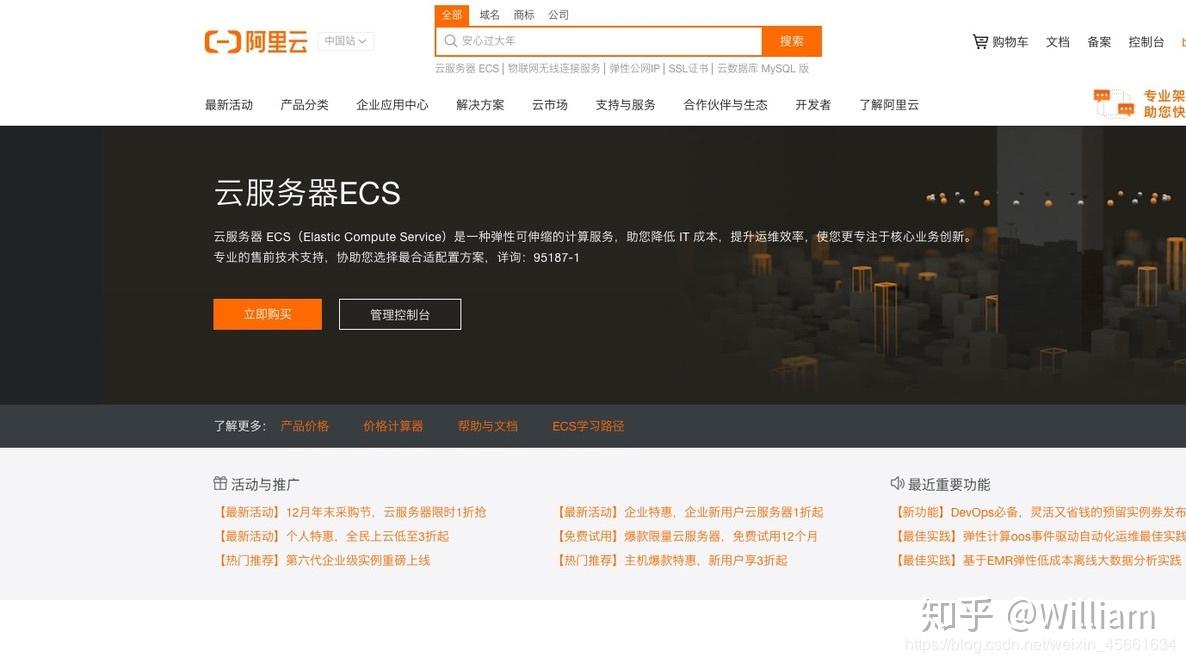Open the 中国站 site dropdown
This screenshot has width=1186, height=663.
(346, 41)
